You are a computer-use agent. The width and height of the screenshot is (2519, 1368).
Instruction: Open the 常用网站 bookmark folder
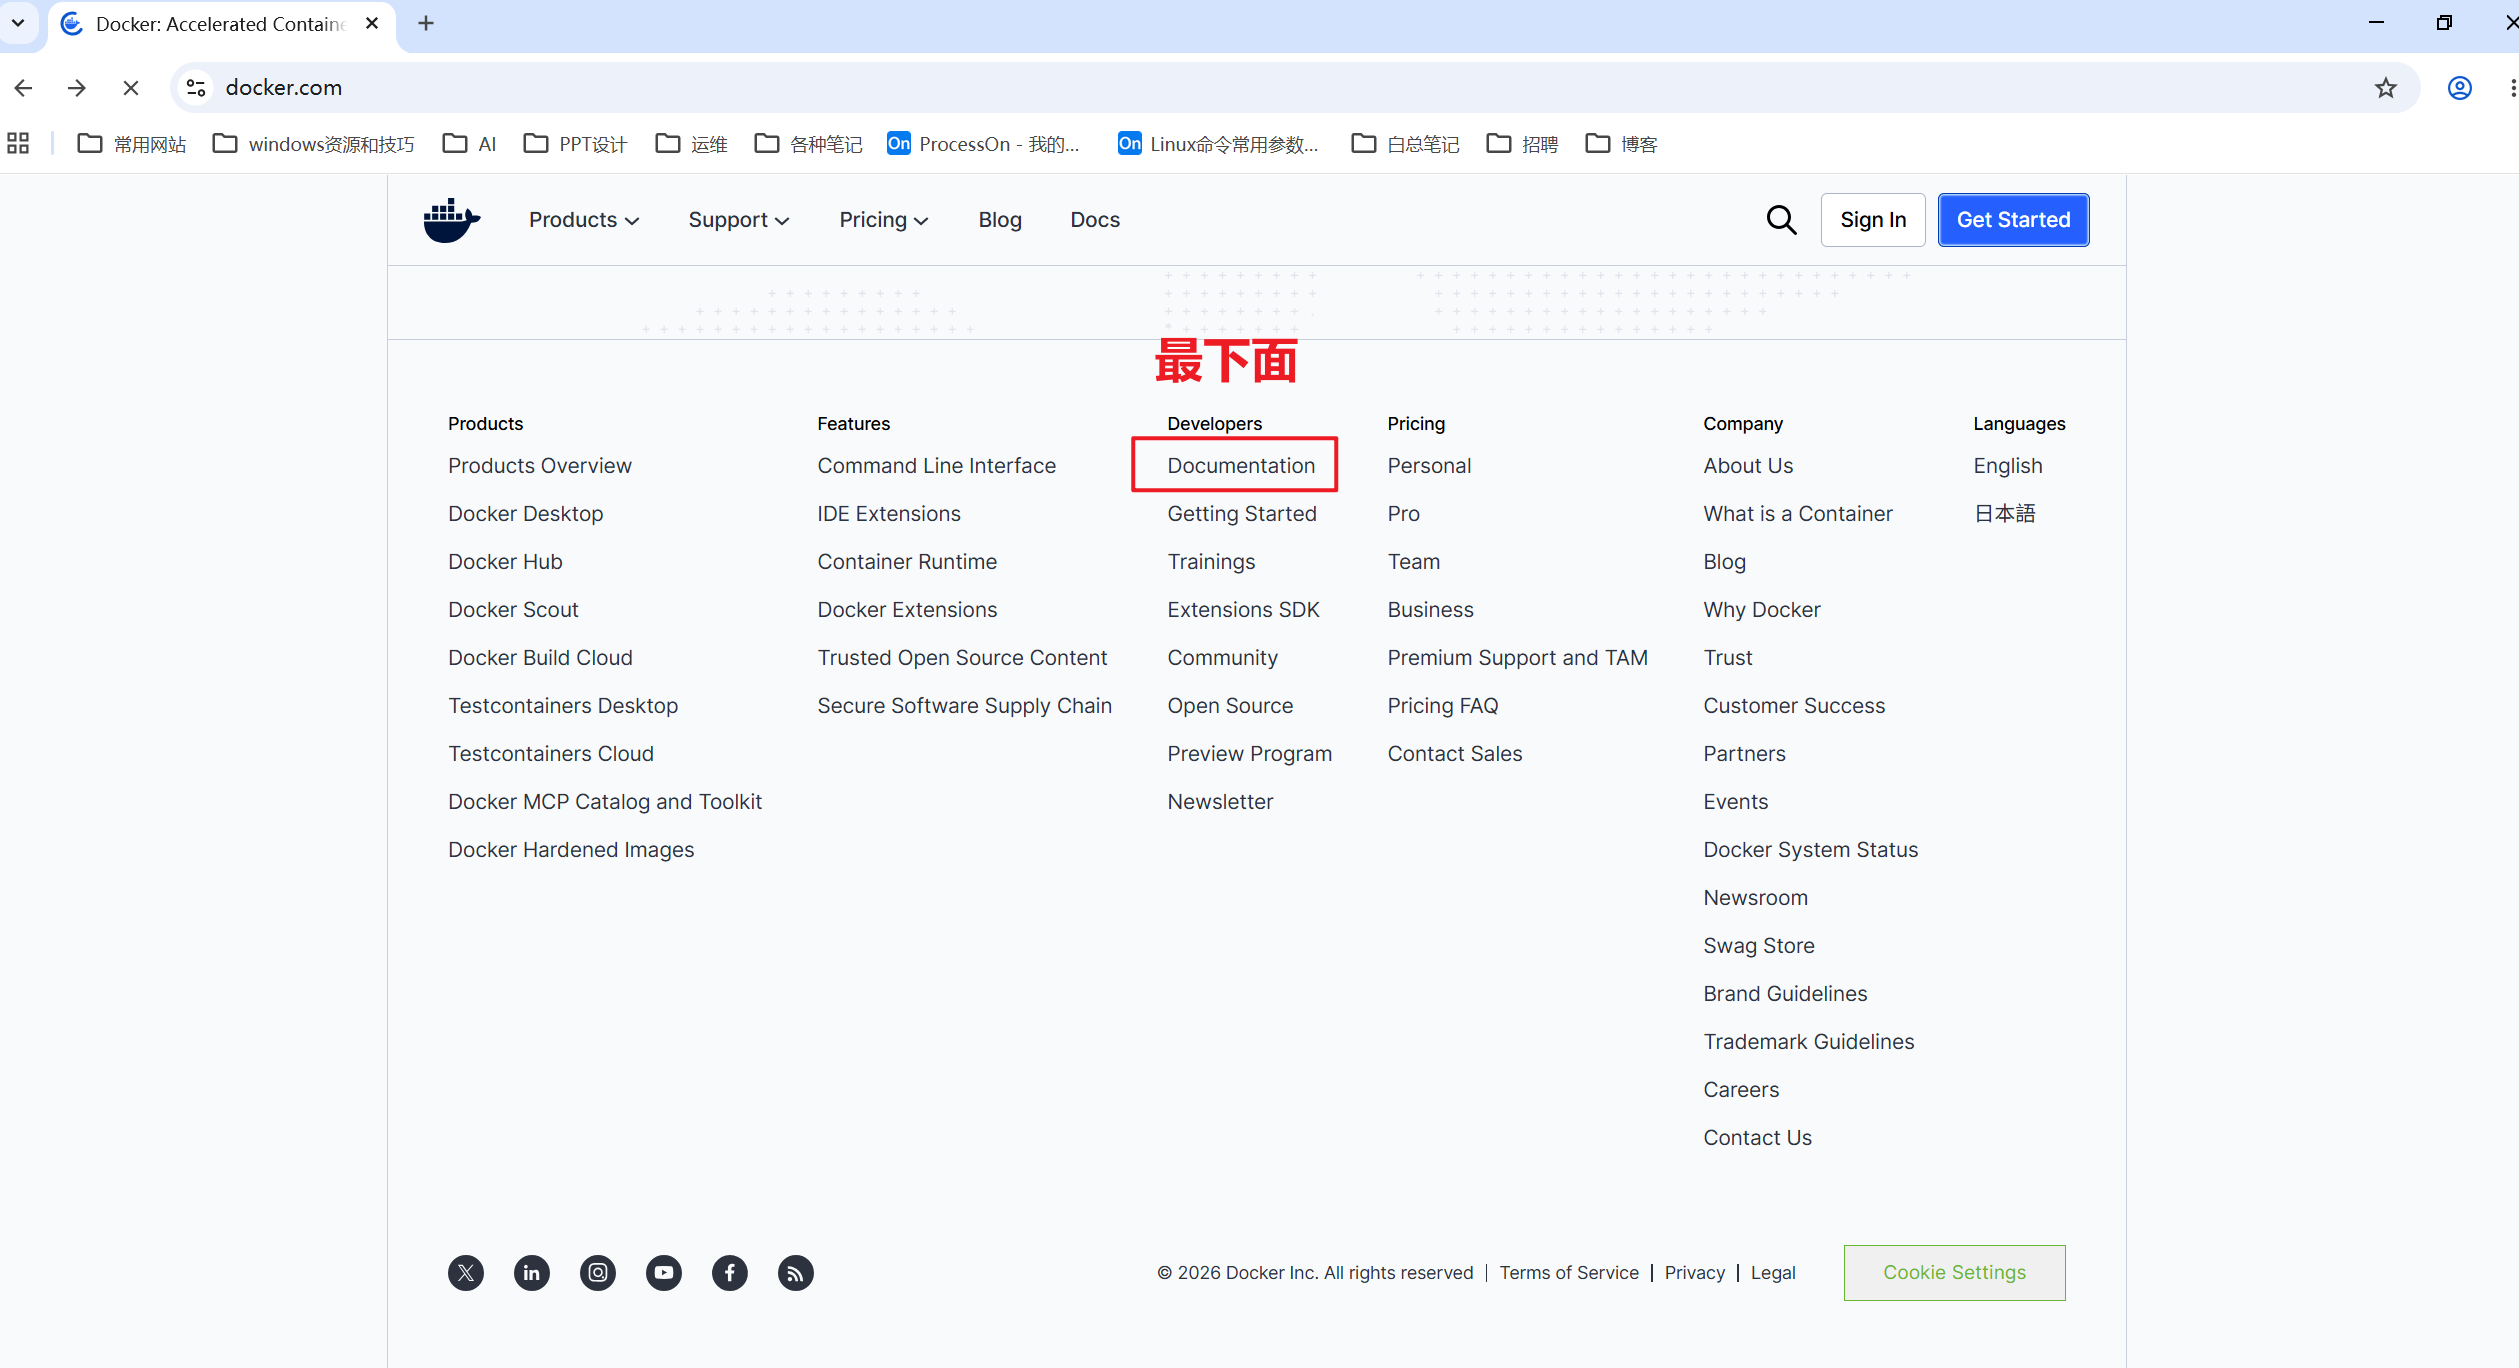click(132, 144)
